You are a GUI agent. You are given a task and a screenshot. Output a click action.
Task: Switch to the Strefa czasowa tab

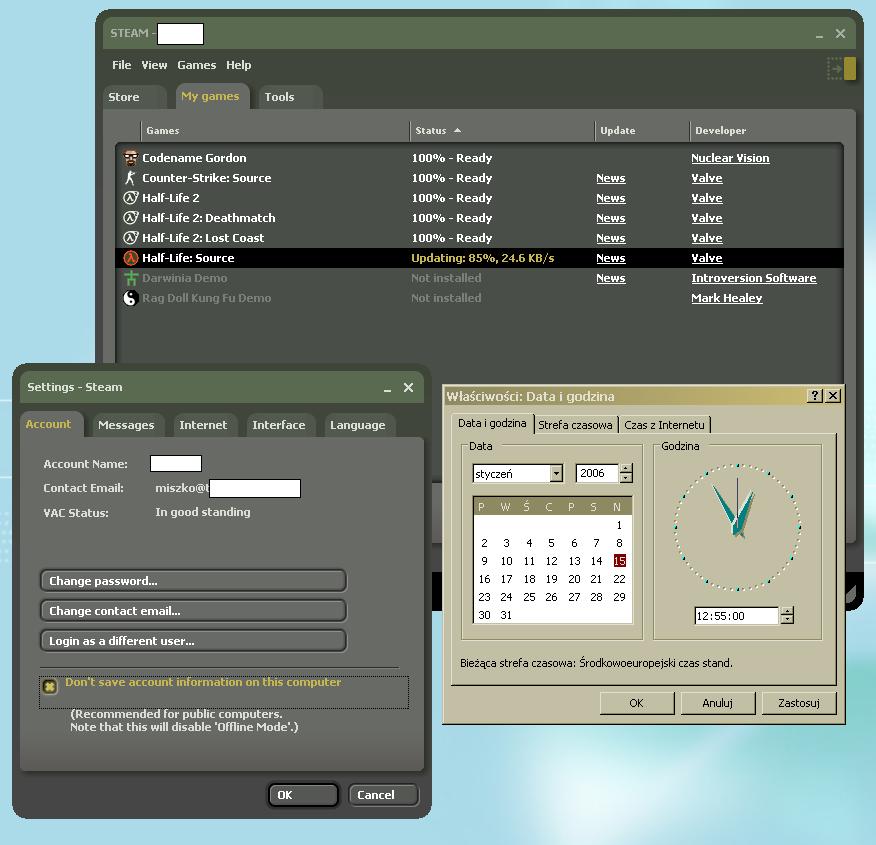pos(575,425)
